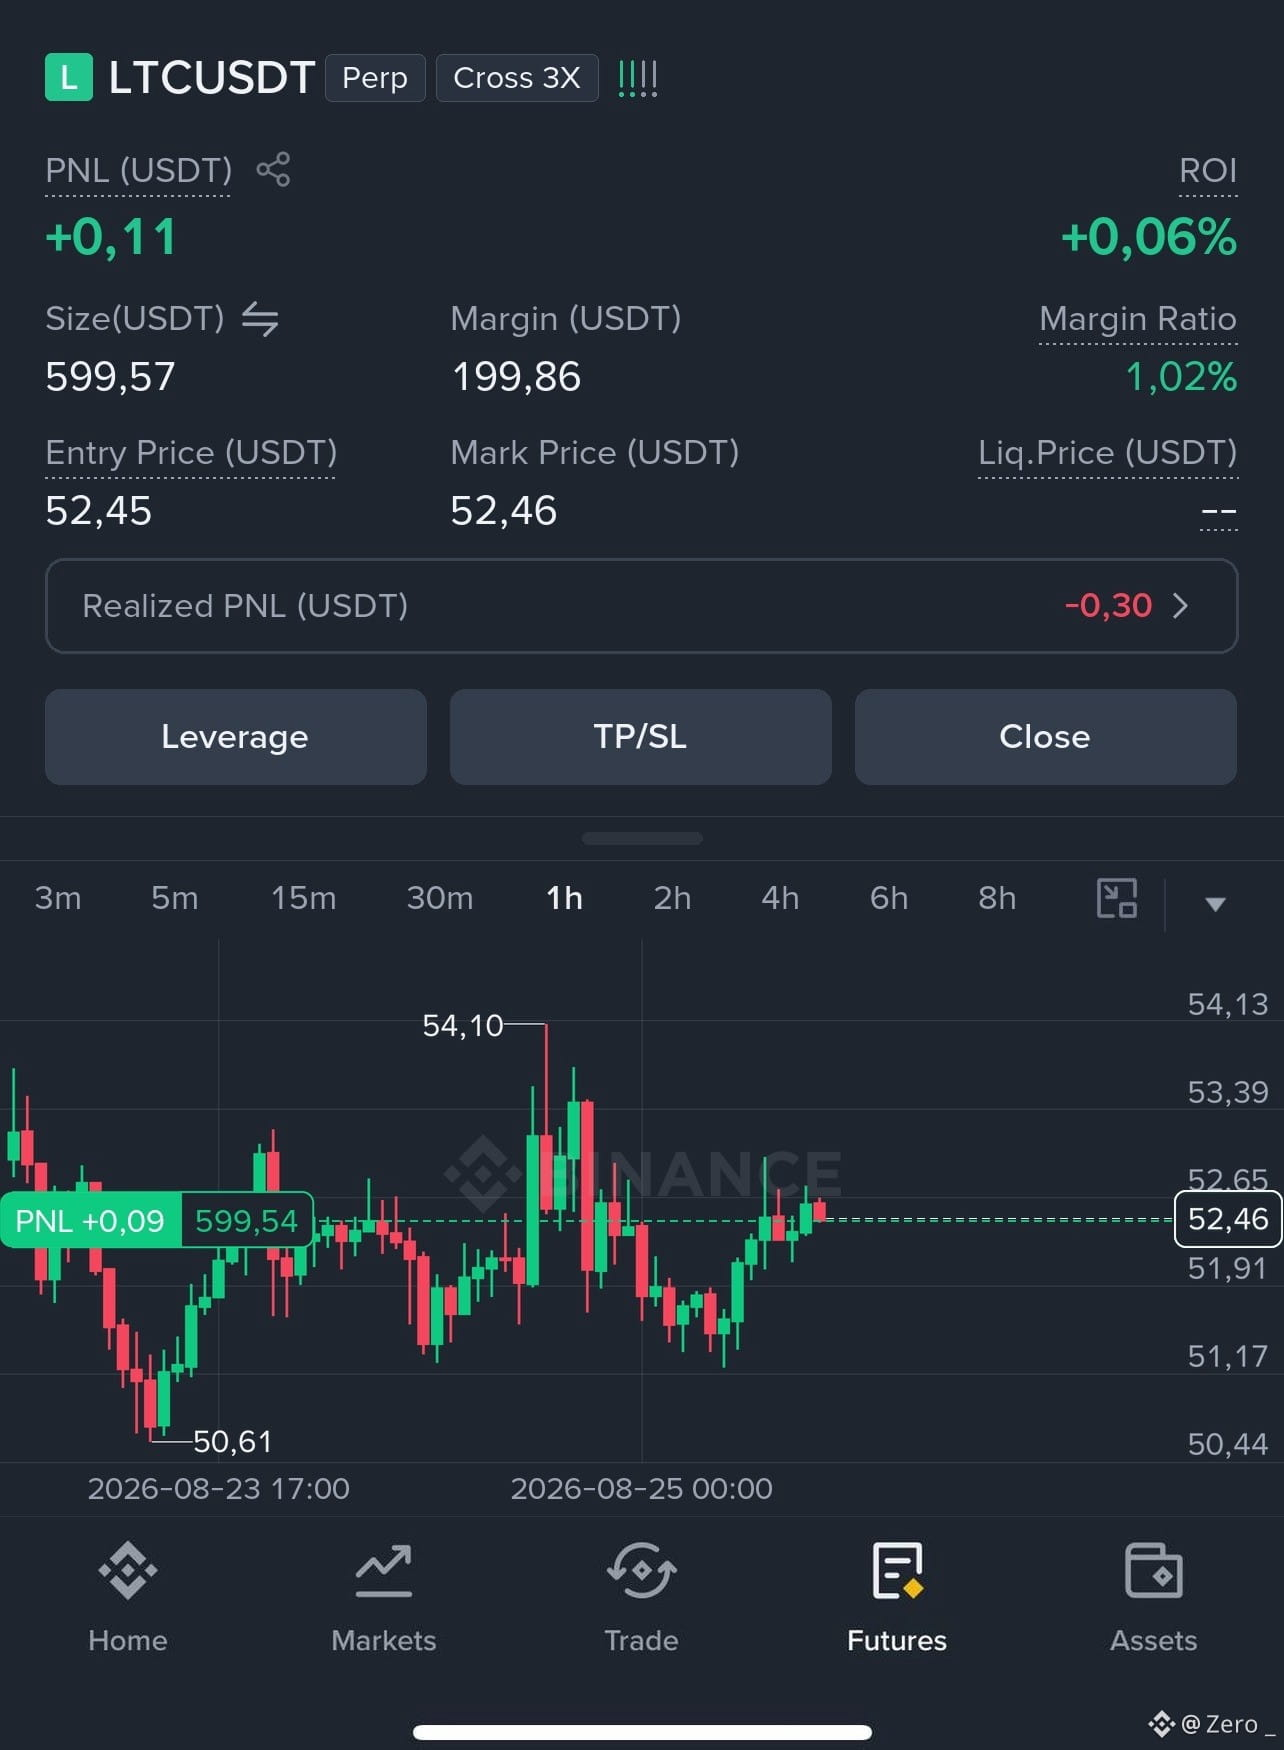Select the 8h chart interval
Screen dimensions: 1284x1750
[998, 898]
